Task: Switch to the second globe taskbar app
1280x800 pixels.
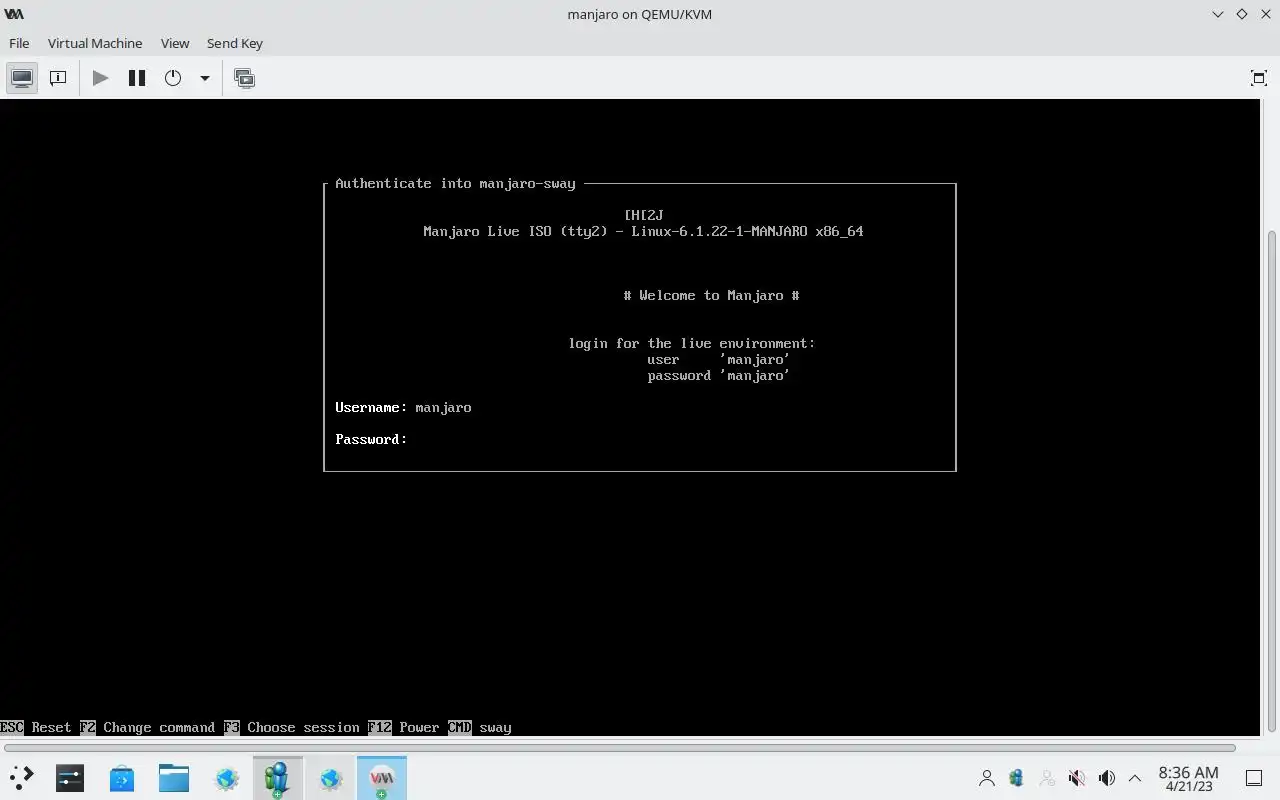Action: point(330,778)
